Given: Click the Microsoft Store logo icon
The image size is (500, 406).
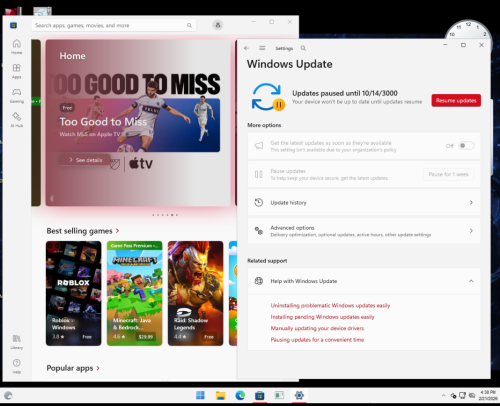Looking at the screenshot, I should 13,25.
